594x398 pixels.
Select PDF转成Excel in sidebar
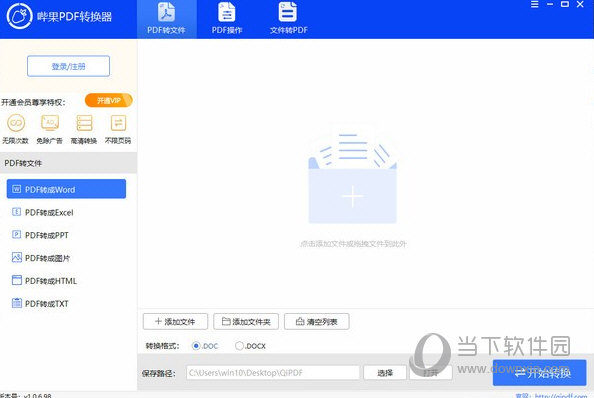click(66, 212)
